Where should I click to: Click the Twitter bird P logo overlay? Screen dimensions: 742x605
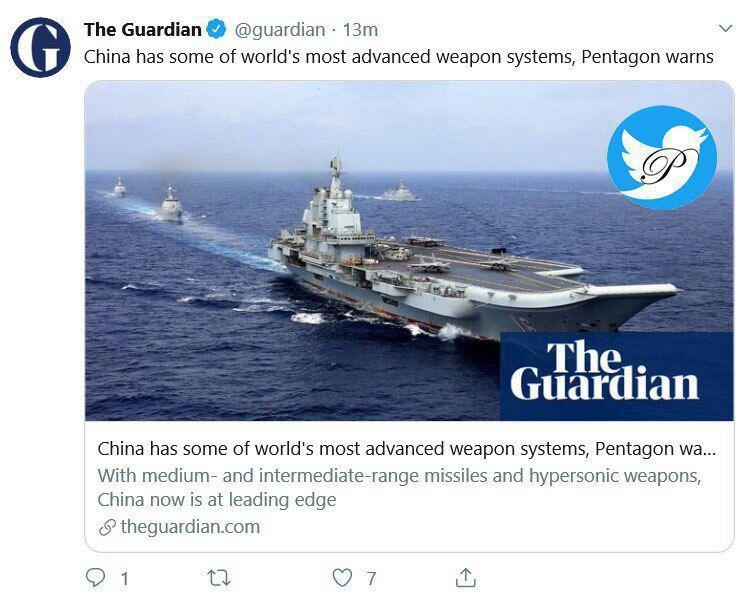coord(662,157)
